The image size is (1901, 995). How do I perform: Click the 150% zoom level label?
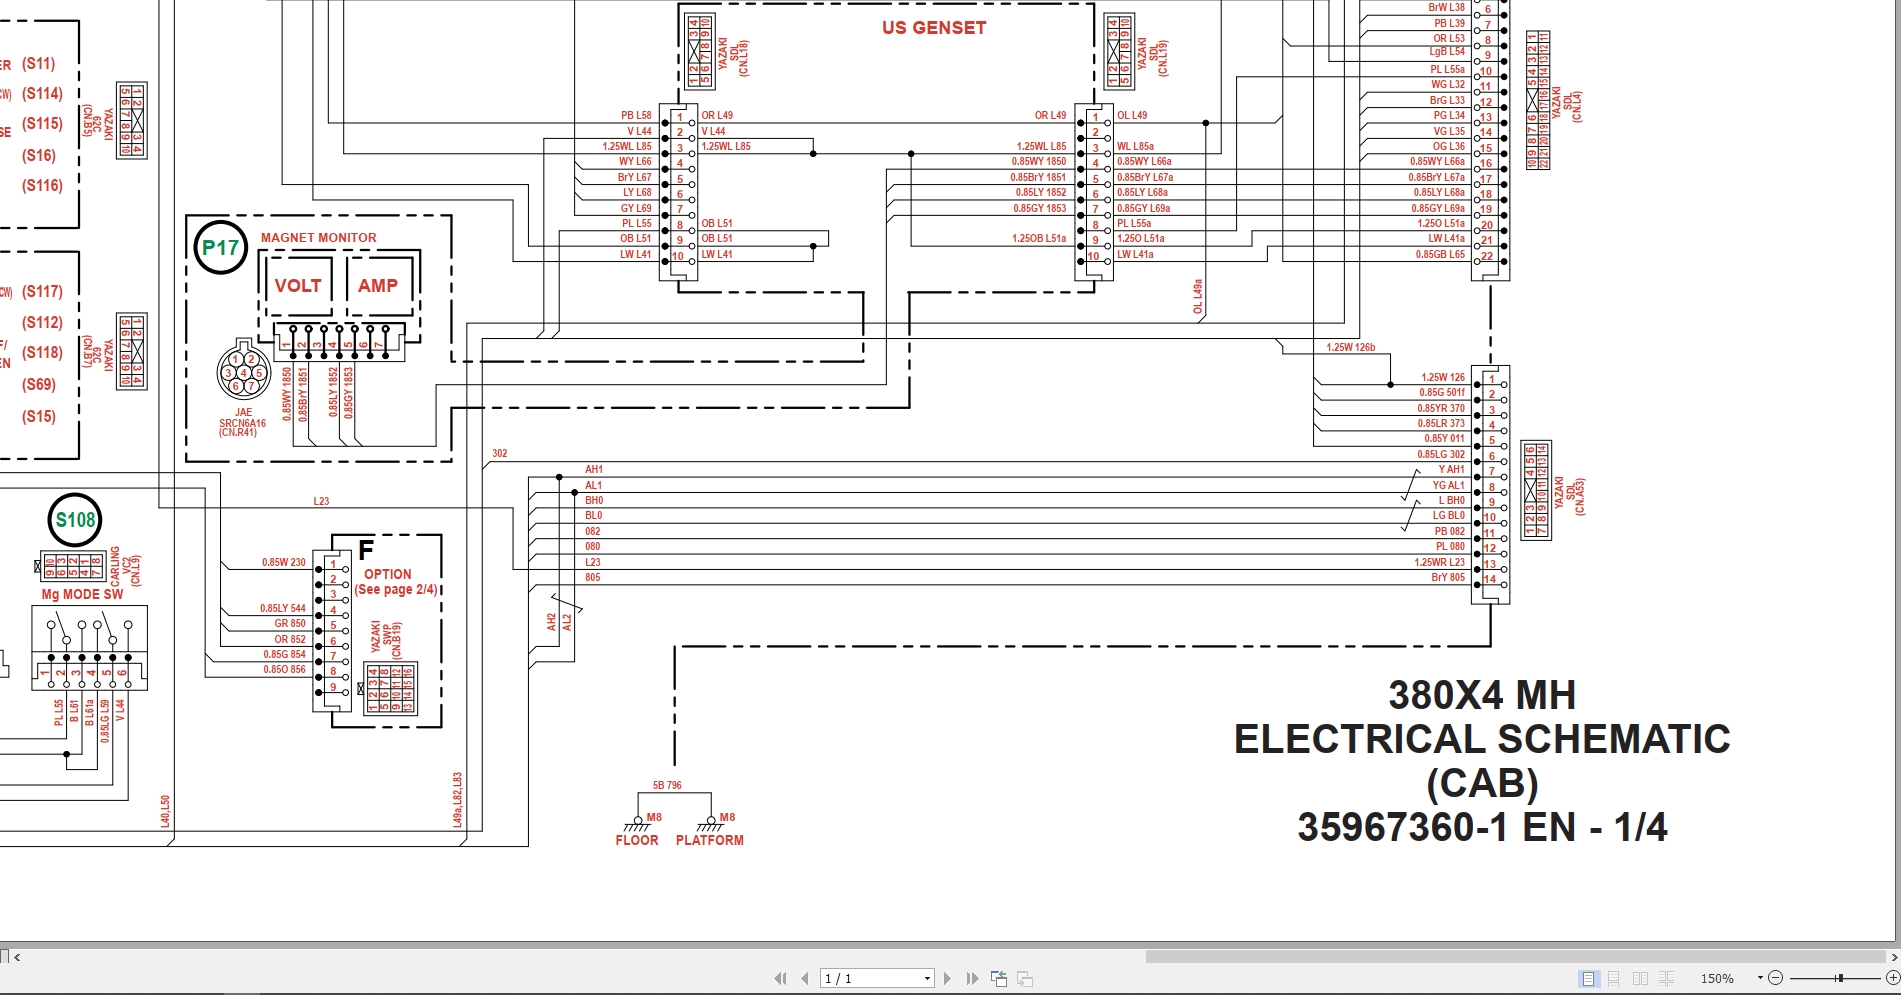coord(1718,977)
